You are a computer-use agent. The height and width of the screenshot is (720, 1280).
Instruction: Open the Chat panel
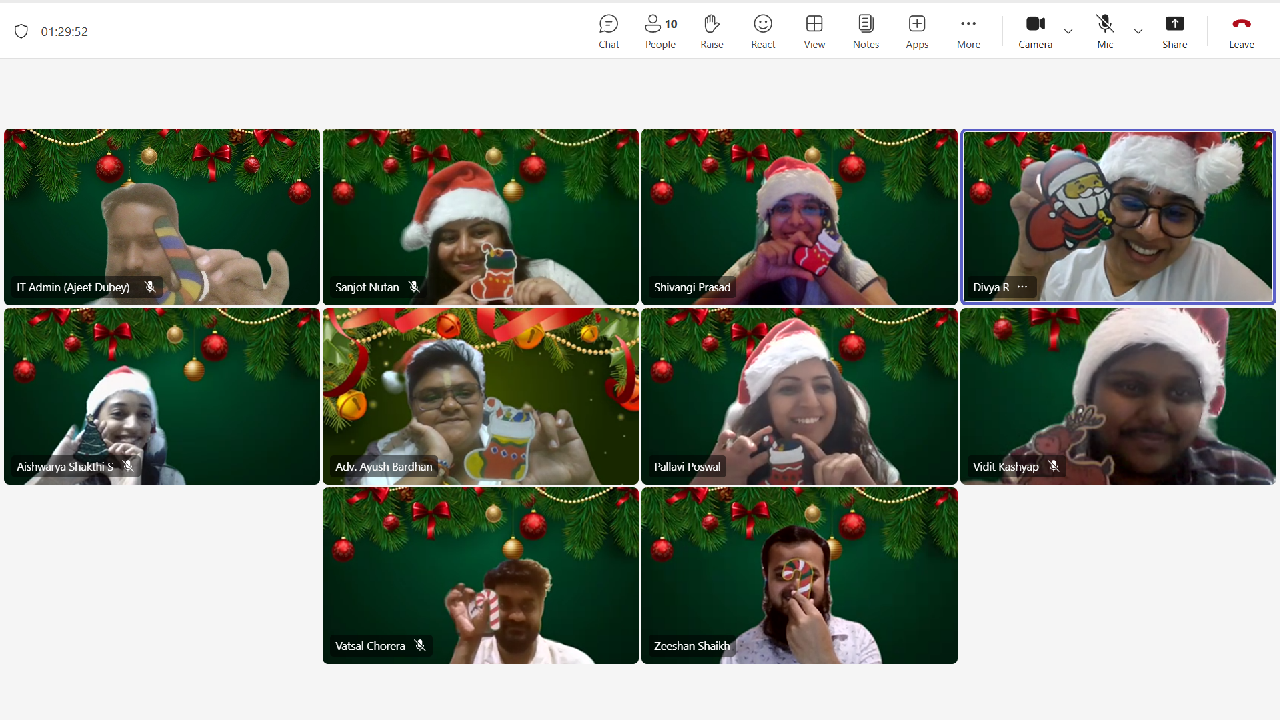tap(608, 31)
